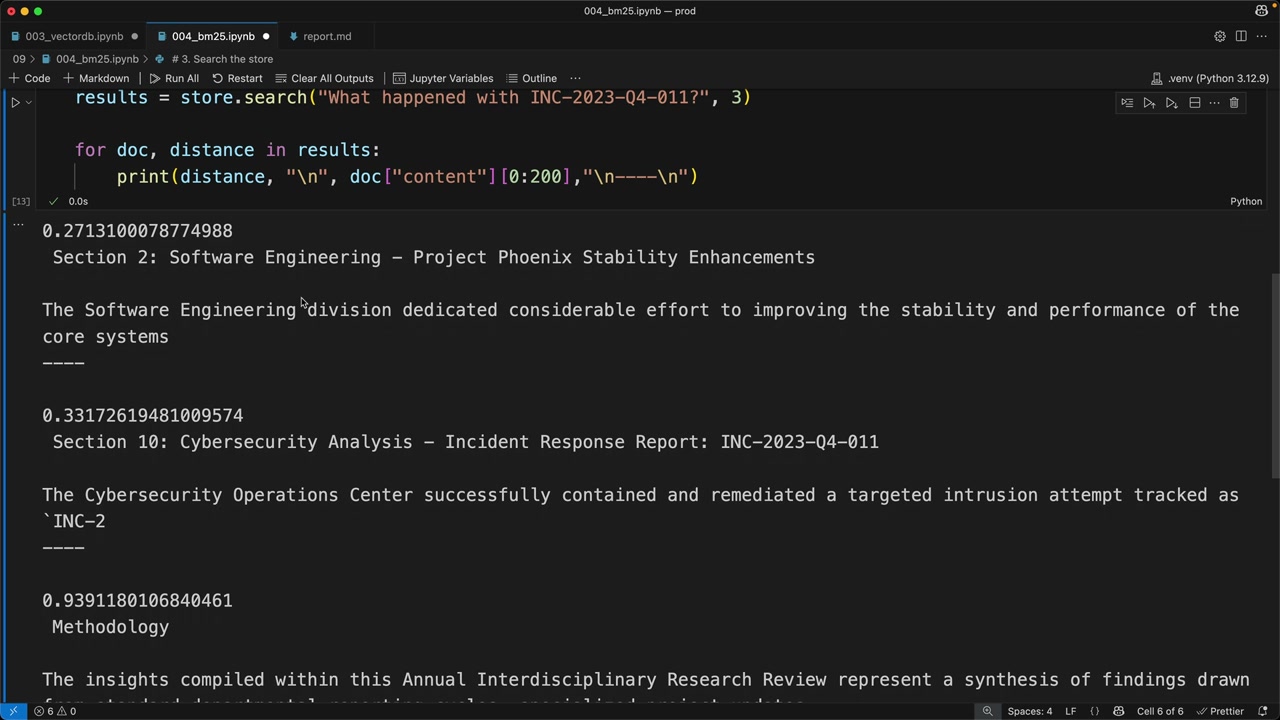
Task: Toggle the Outline view
Action: point(531,78)
